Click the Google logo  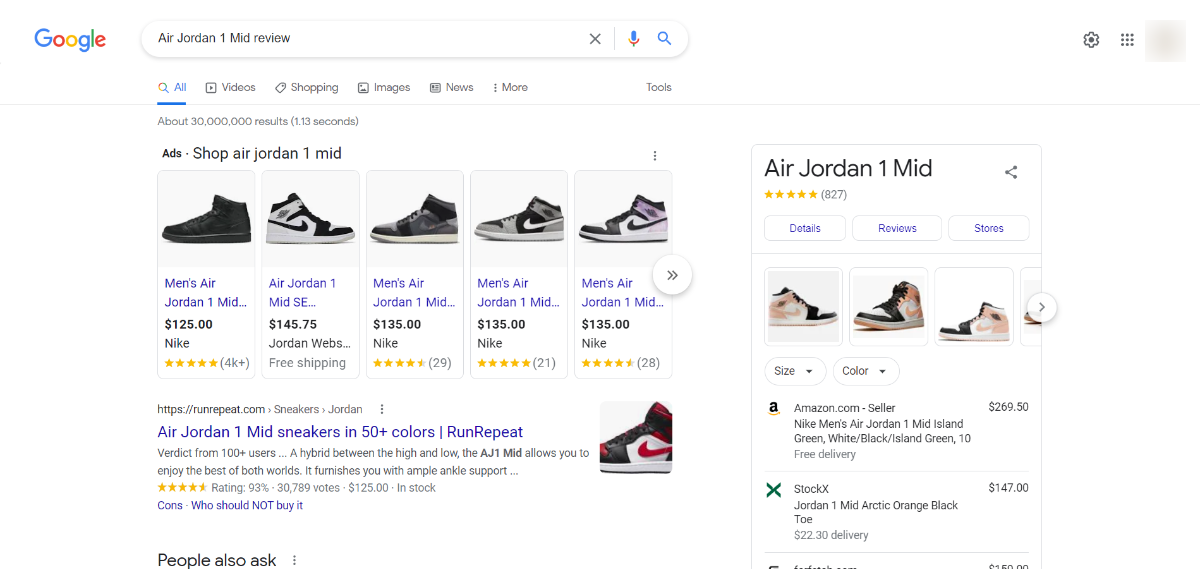pyautogui.click(x=70, y=39)
